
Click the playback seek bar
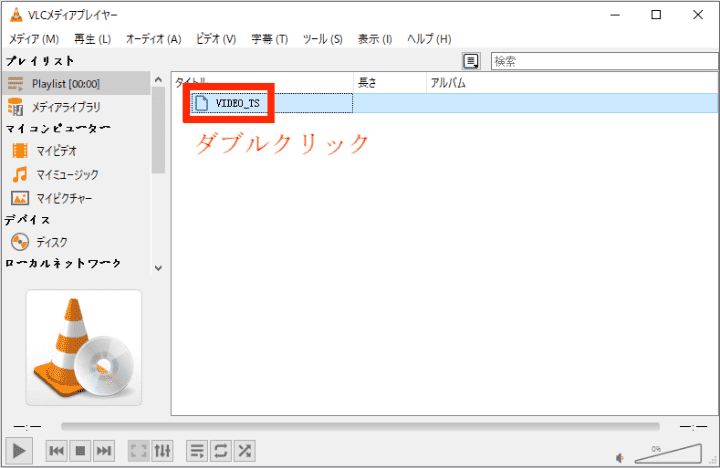tap(360, 427)
